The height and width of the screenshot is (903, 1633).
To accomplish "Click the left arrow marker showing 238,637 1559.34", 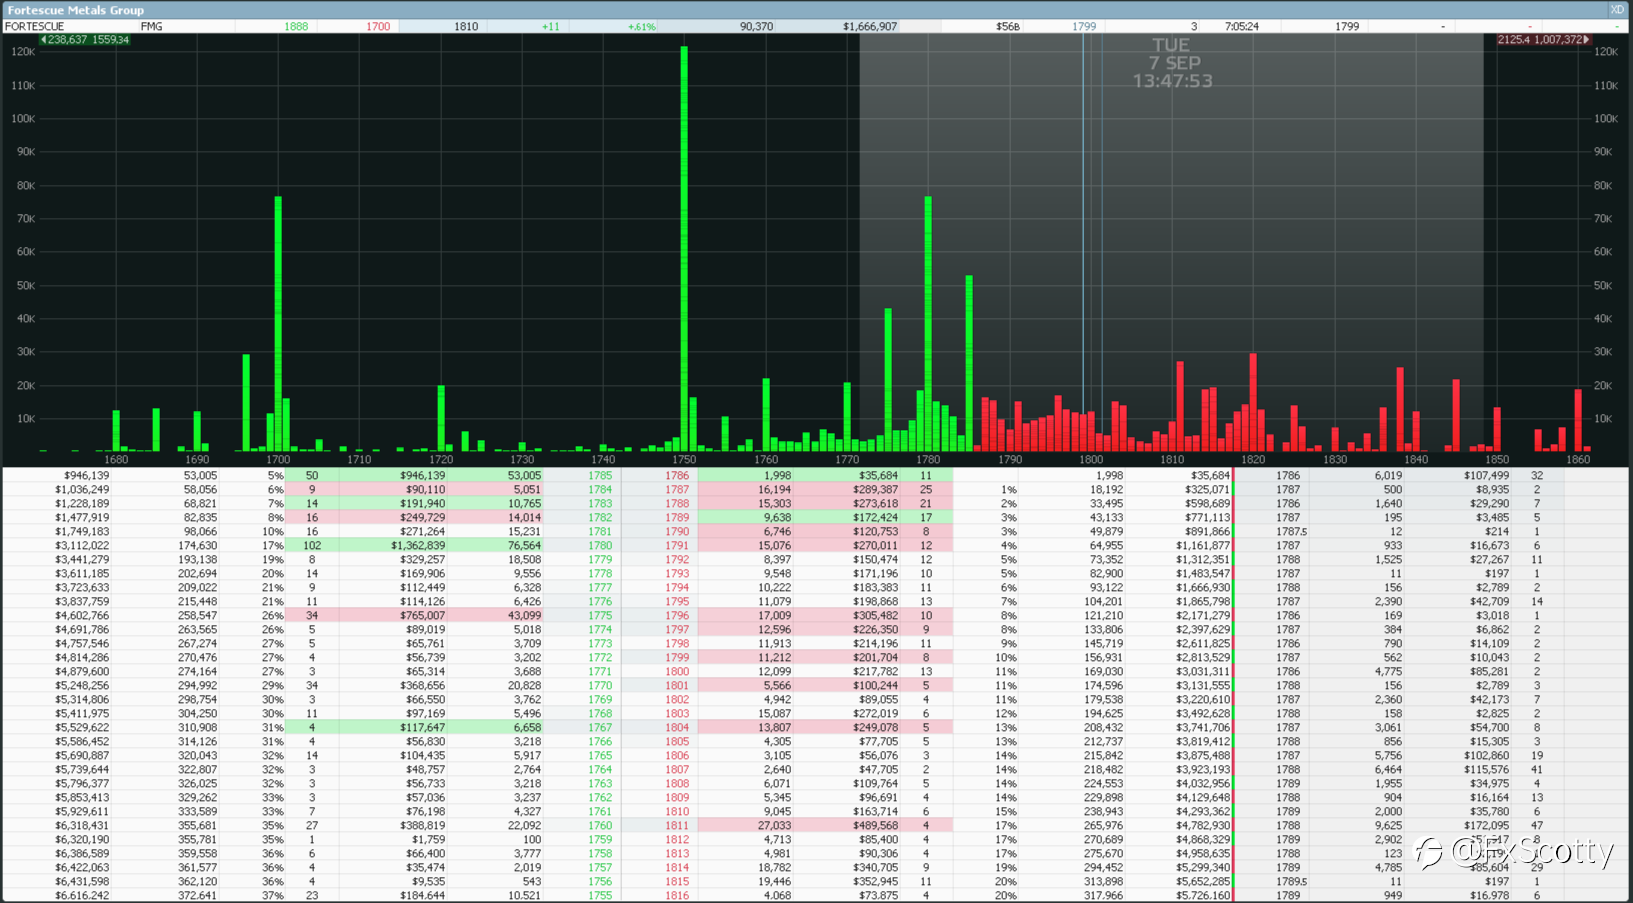I will click(x=85, y=40).
